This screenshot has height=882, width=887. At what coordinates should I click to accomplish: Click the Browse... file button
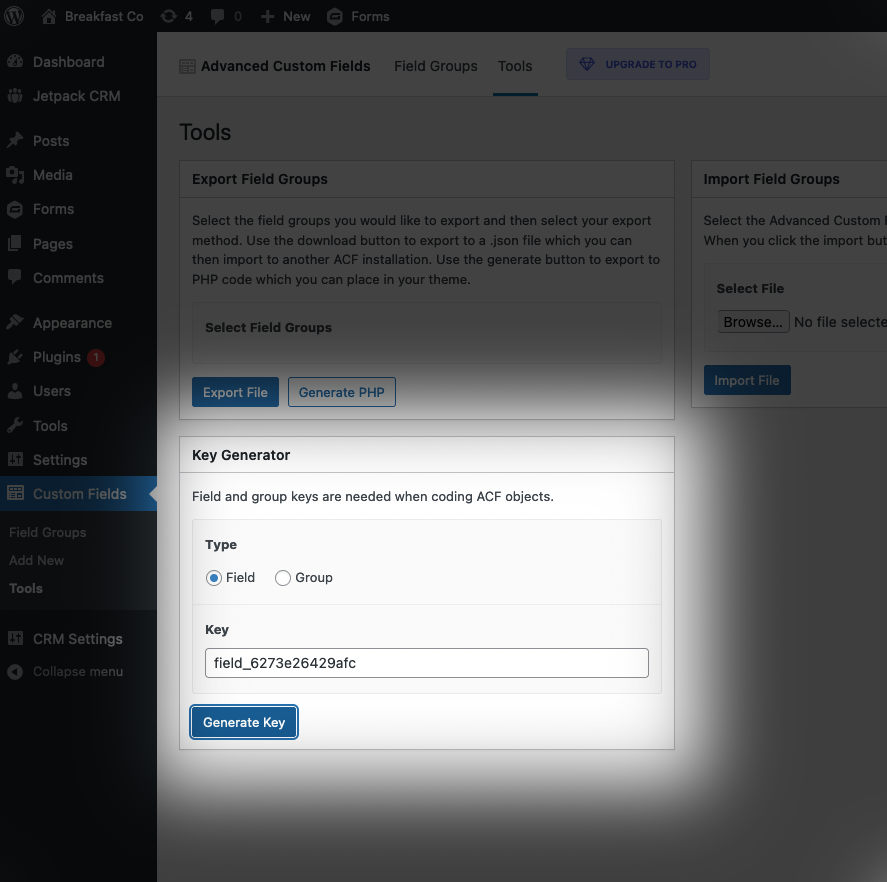point(753,321)
